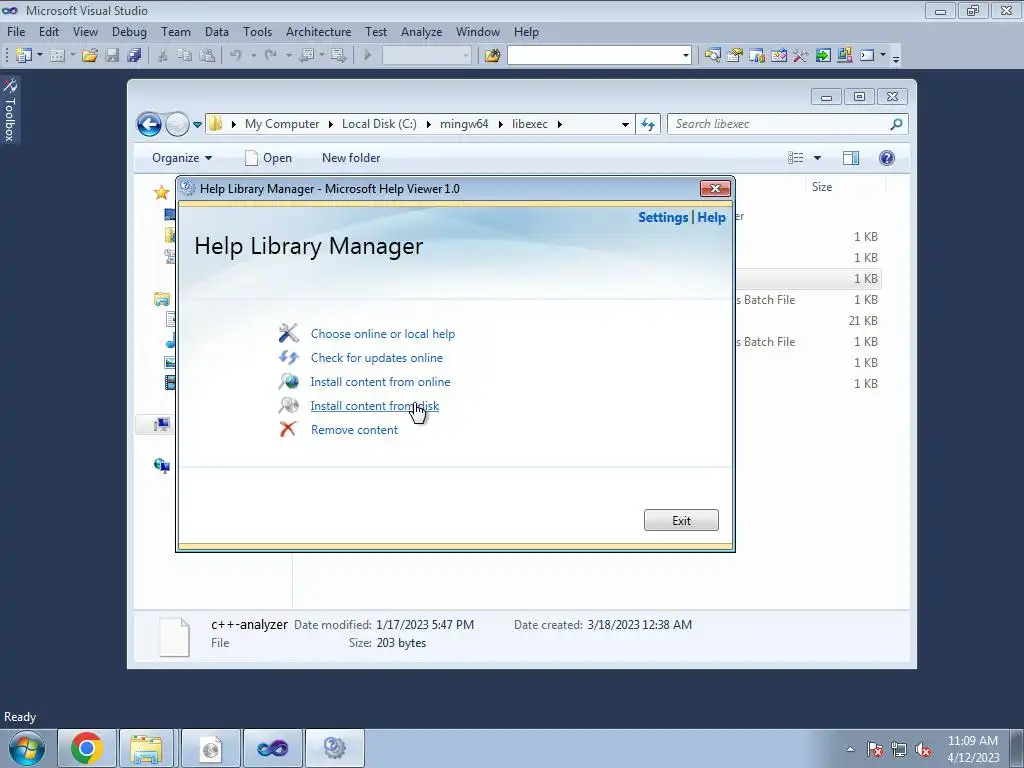Click Exit button in Help Library Manager
Screen dimensions: 1024x768
click(x=681, y=520)
